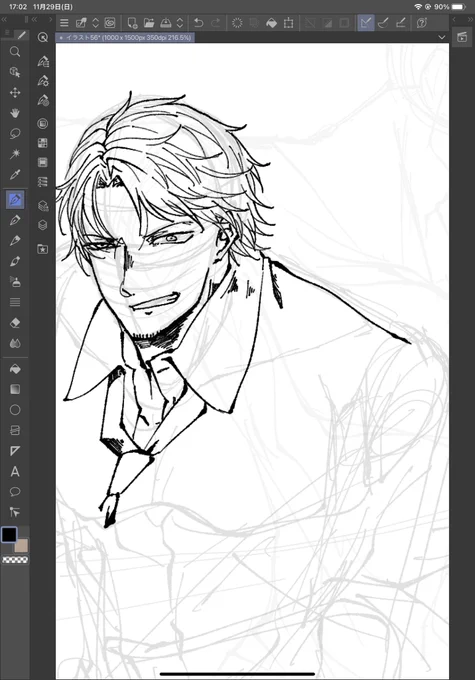475x680 pixels.
Task: Click the Redo arrow in command bar
Action: pos(216,23)
